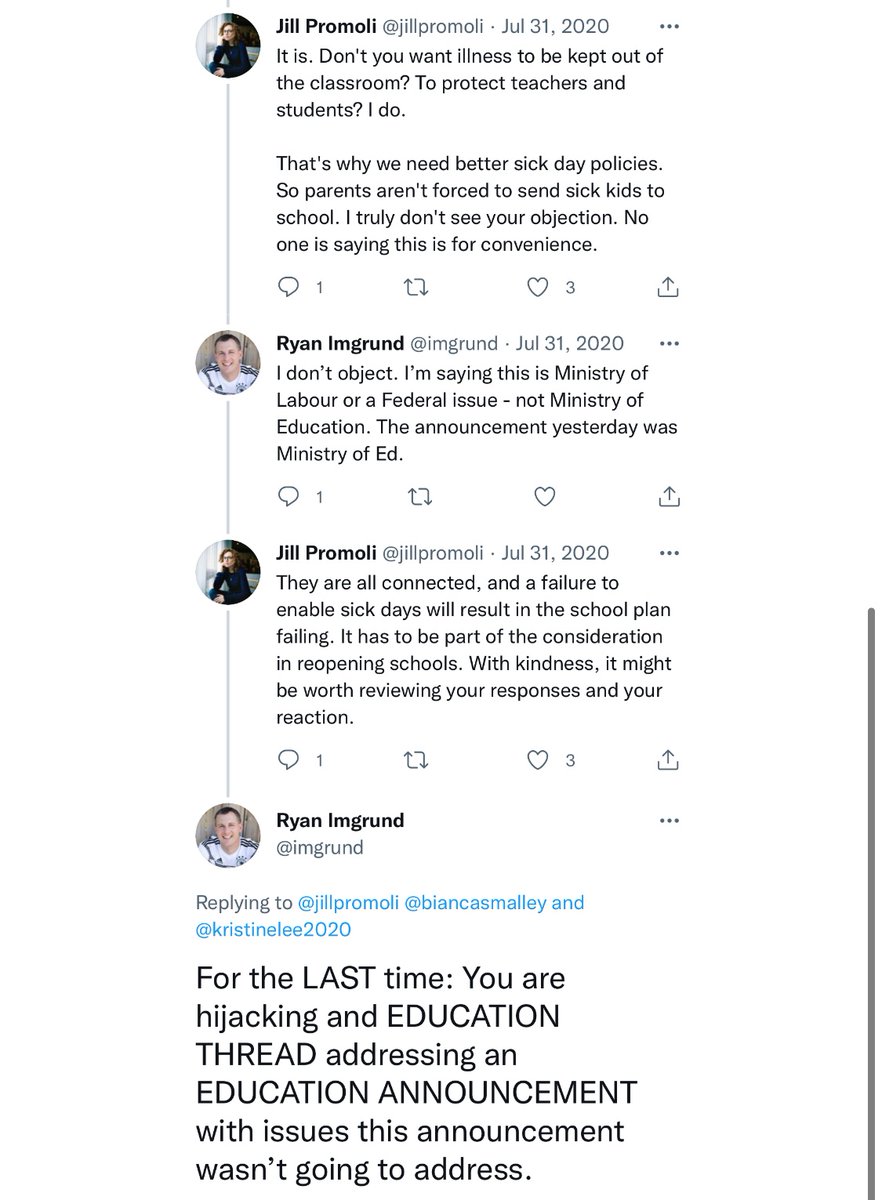Viewport: 882px width, 1200px height.
Task: Like Ryan Imgrund's Ministry of Ed tweet
Action: [x=541, y=496]
